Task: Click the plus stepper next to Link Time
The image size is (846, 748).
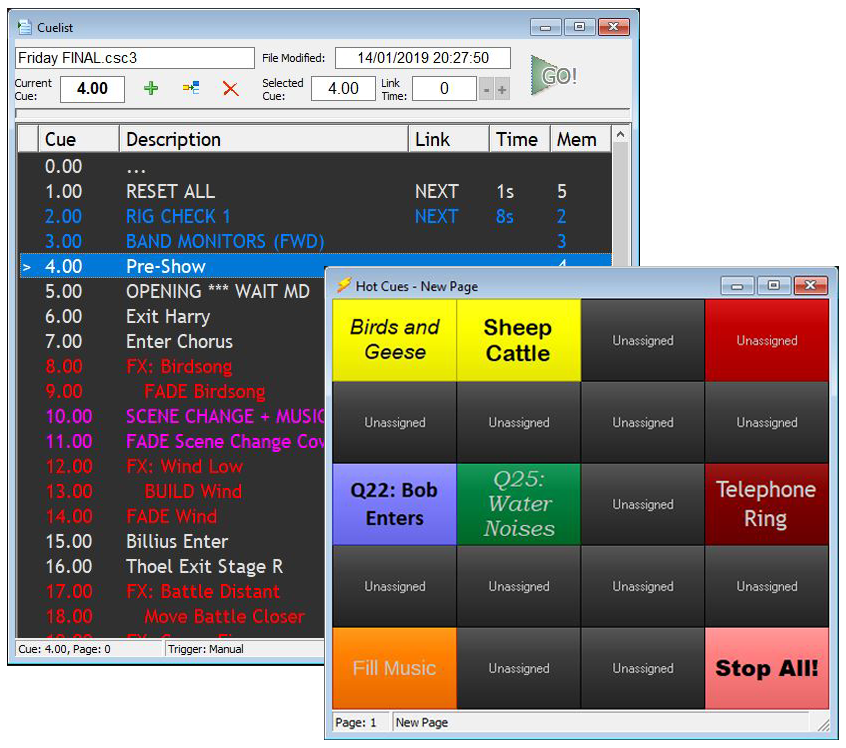Action: 503,89
